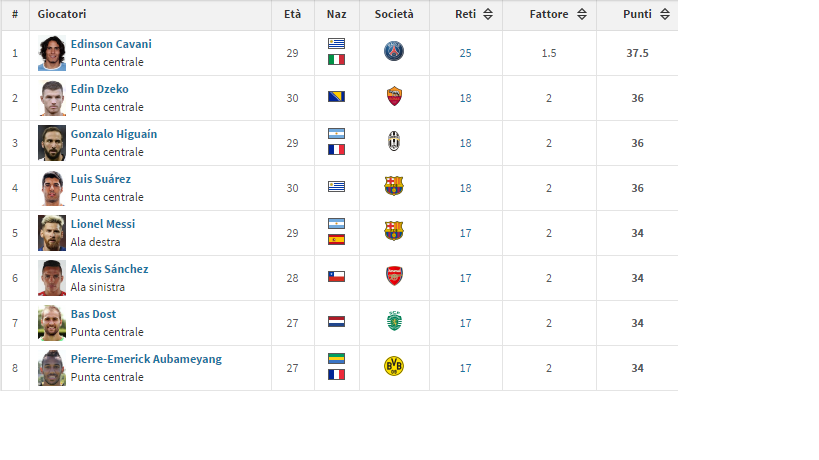Open Bas Dost's player photo thumbnail

tap(52, 323)
